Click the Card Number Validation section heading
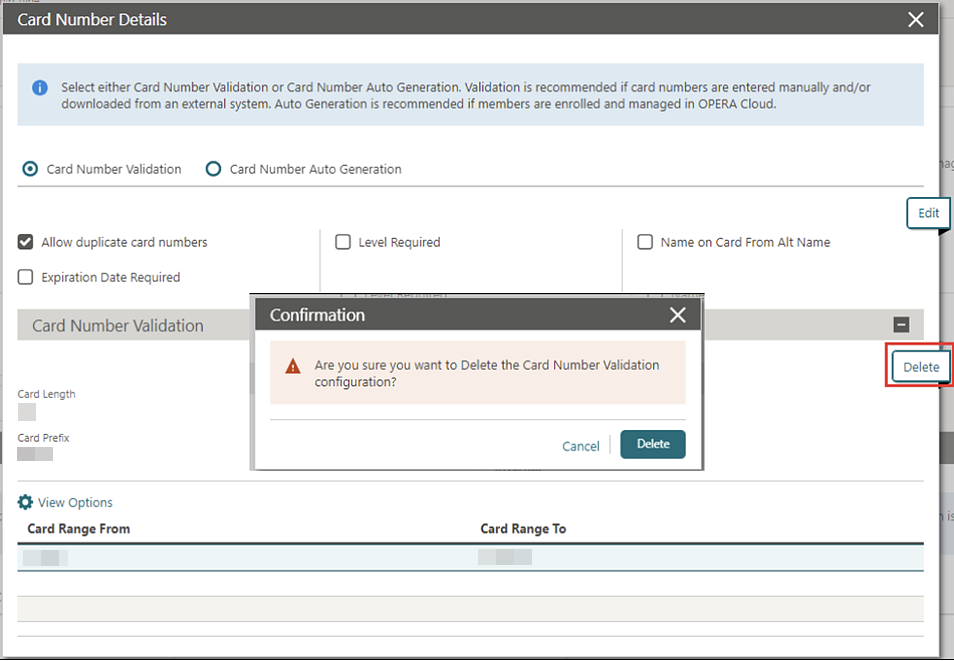This screenshot has height=661, width=954. [117, 326]
